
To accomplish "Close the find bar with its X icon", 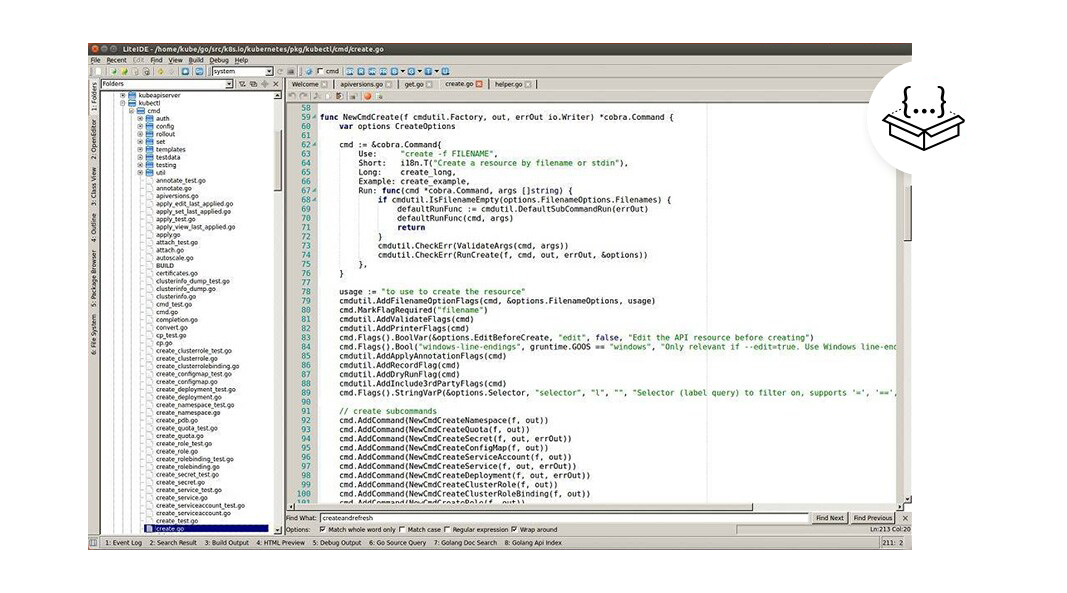I will tap(905, 518).
